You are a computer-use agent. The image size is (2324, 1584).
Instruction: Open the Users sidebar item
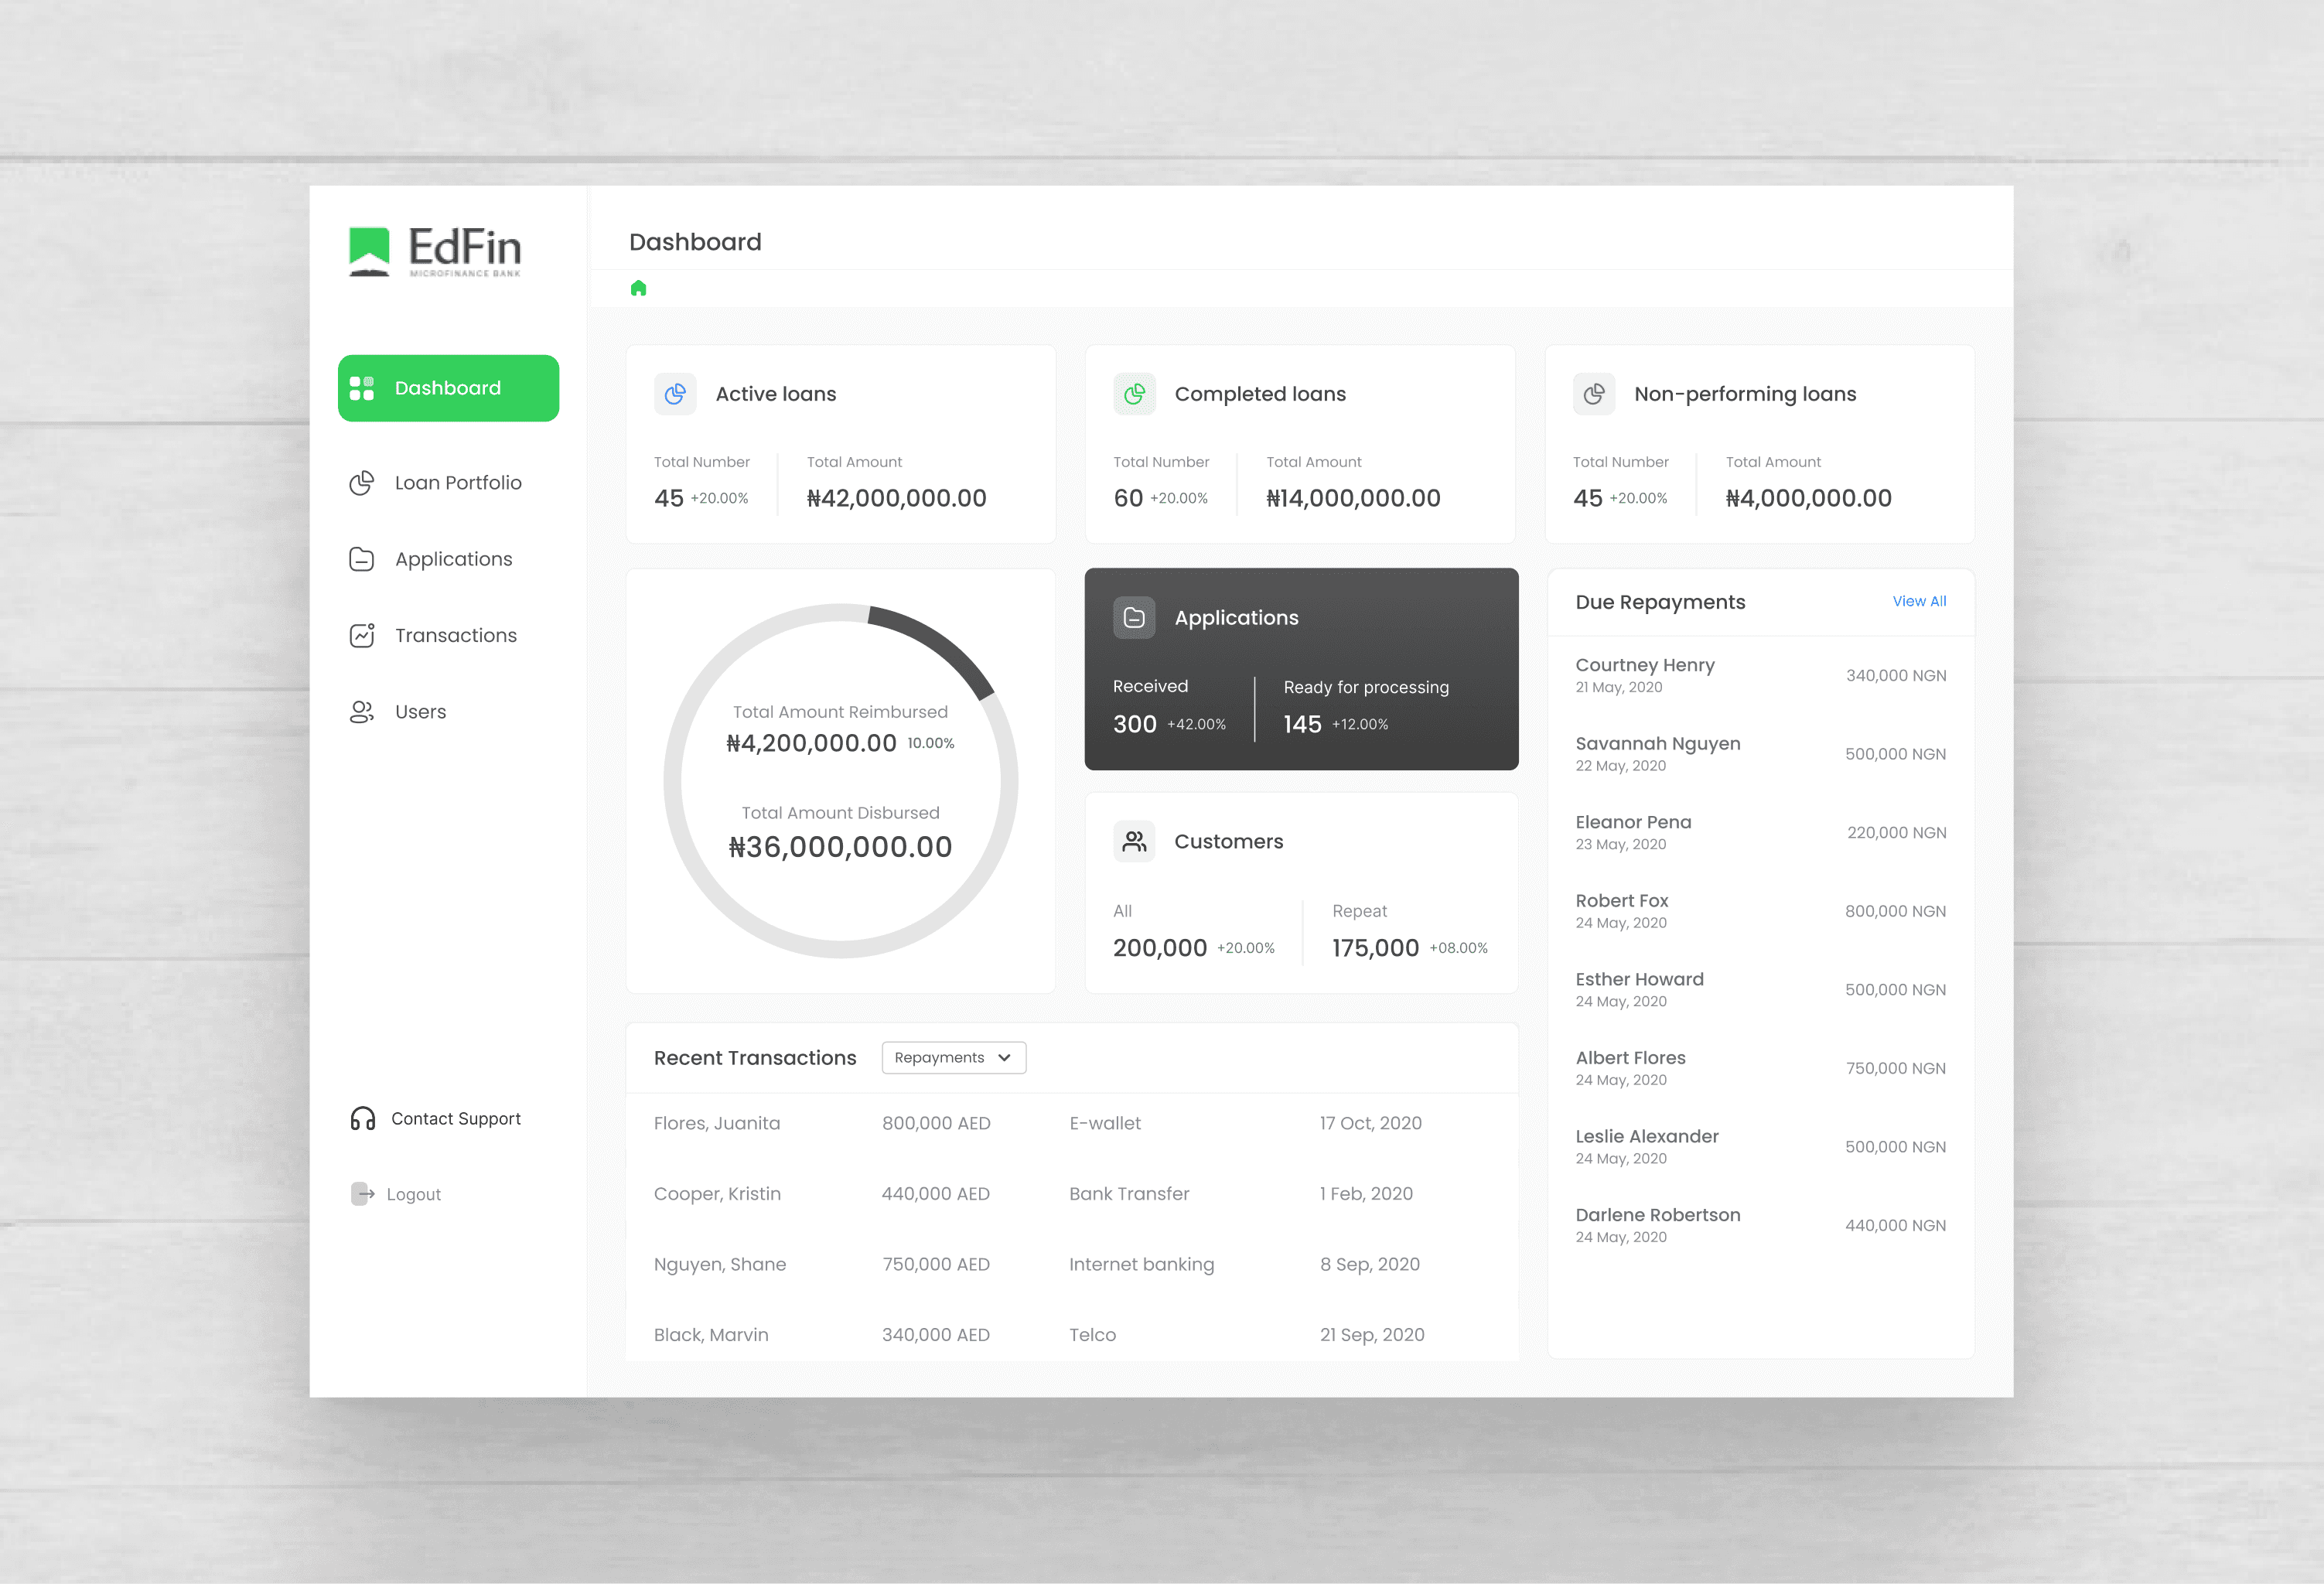tap(420, 712)
